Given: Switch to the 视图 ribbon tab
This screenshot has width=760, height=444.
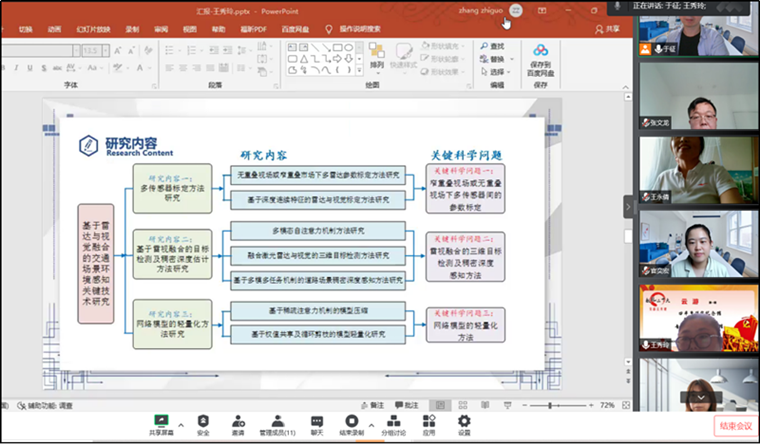Looking at the screenshot, I should pos(189,29).
